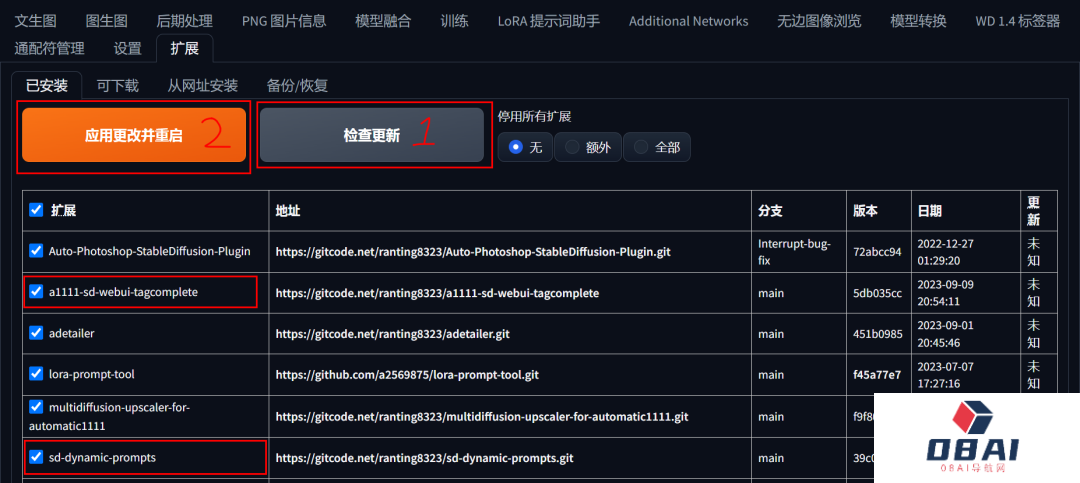Select the 扩展 tab
Screen dimensions: 1080x483
tap(185, 48)
